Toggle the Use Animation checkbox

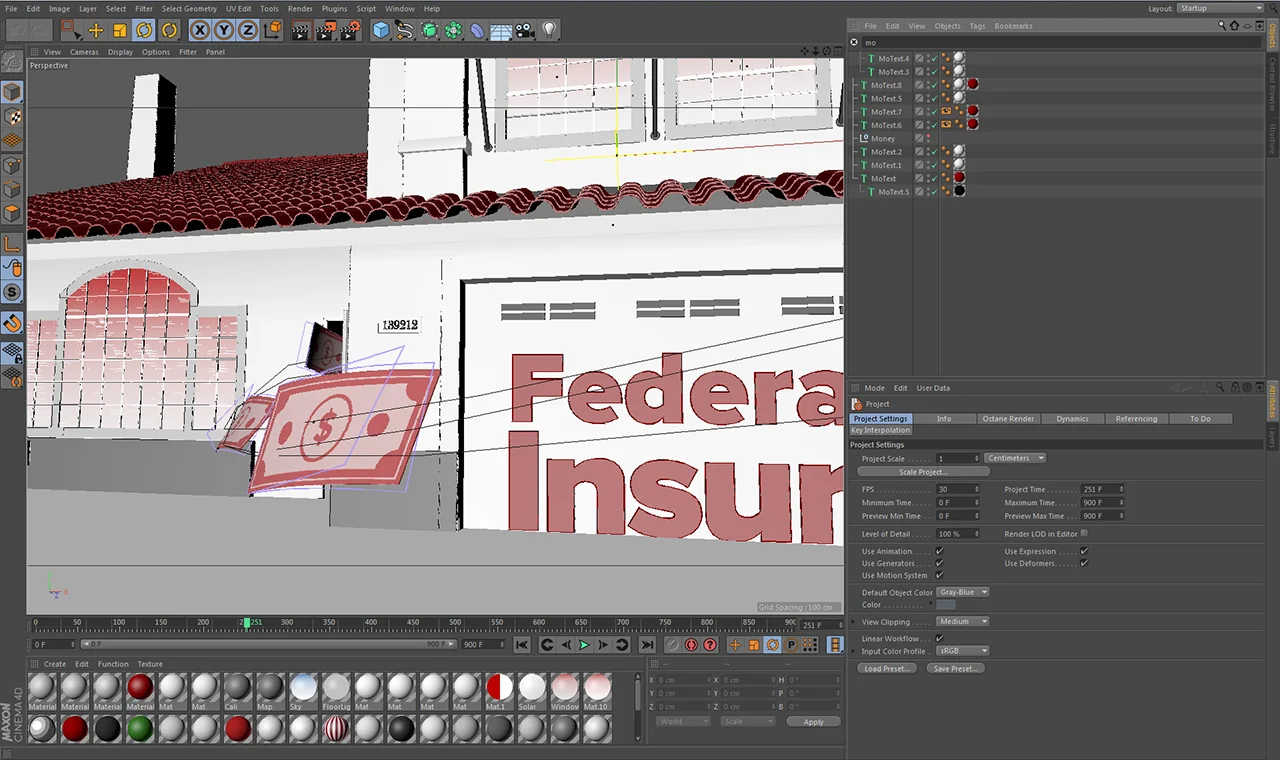939,551
